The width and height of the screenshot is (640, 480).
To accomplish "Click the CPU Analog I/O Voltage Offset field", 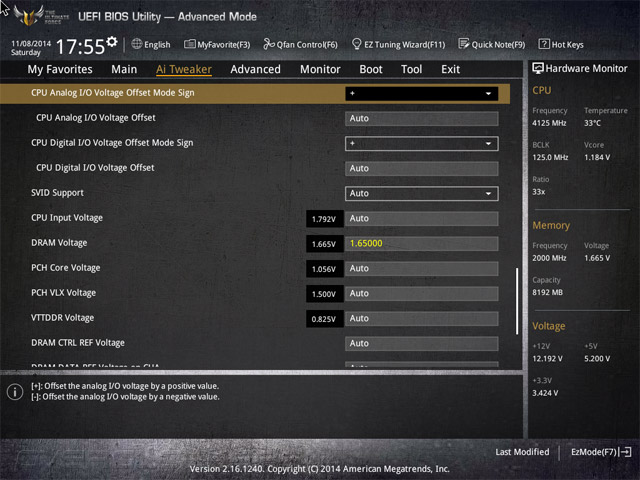I will click(x=422, y=118).
